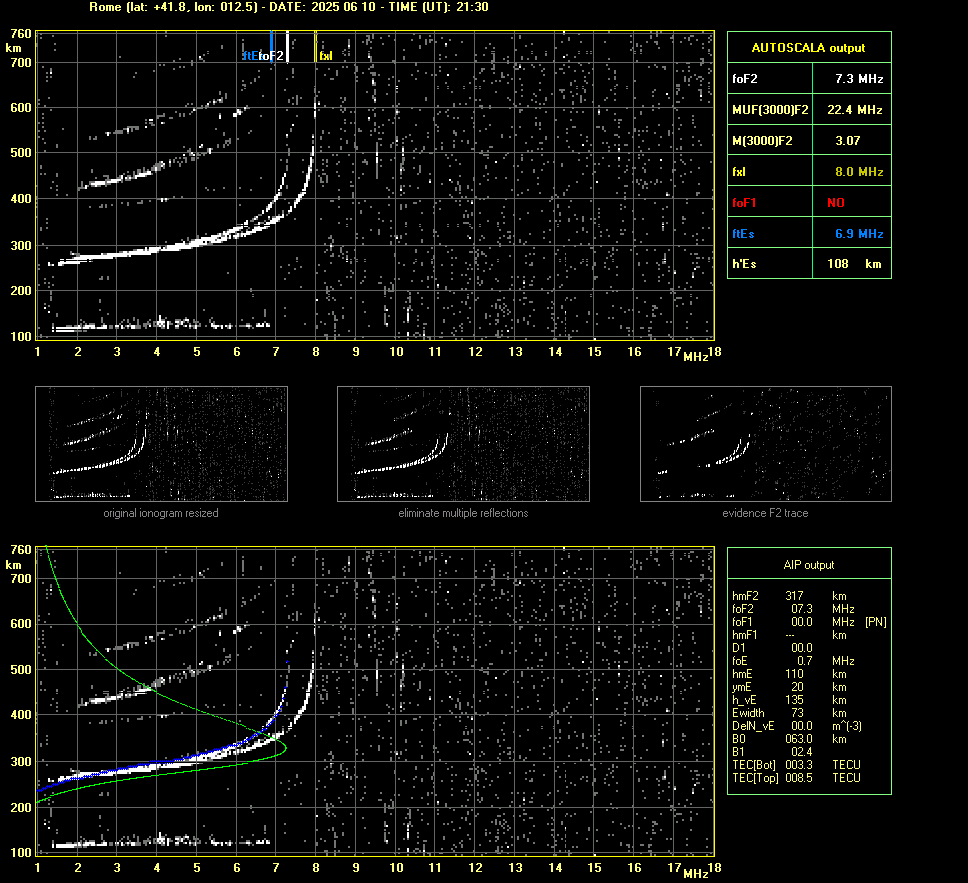This screenshot has height=883, width=968.
Task: Select the Ewidth 73 km row
Action: 789,713
